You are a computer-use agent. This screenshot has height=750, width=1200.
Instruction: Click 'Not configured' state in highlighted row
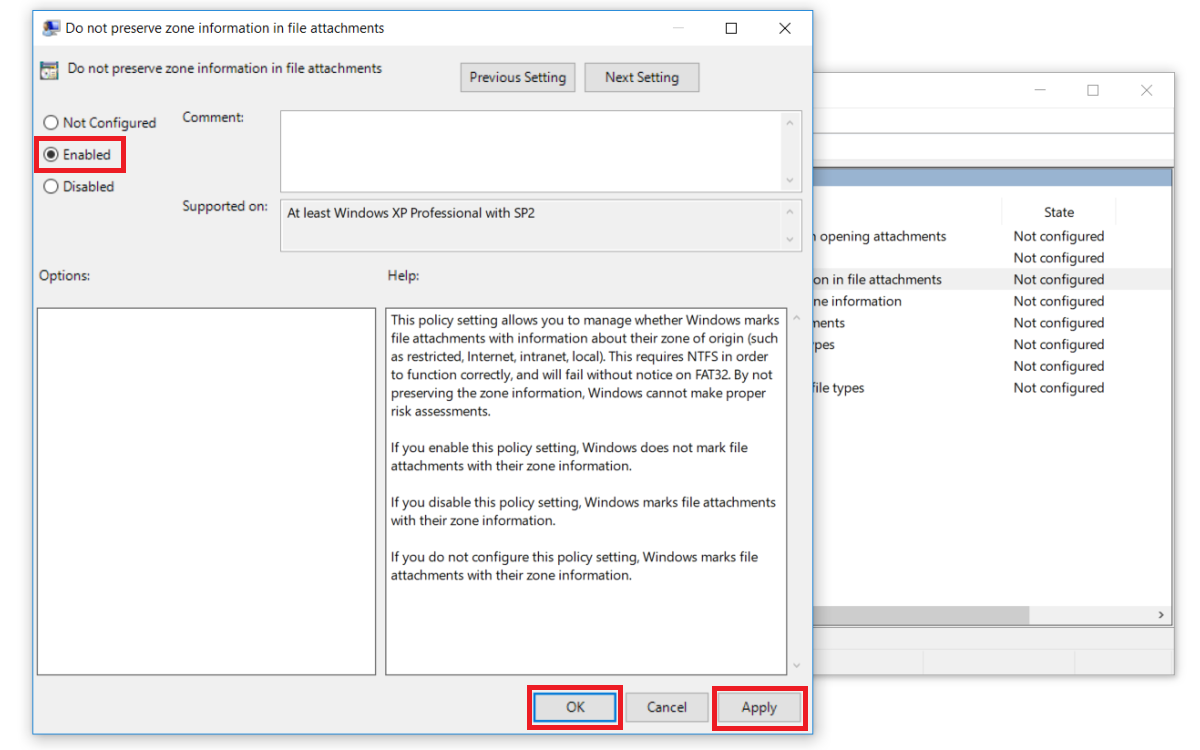pyautogui.click(x=1059, y=280)
